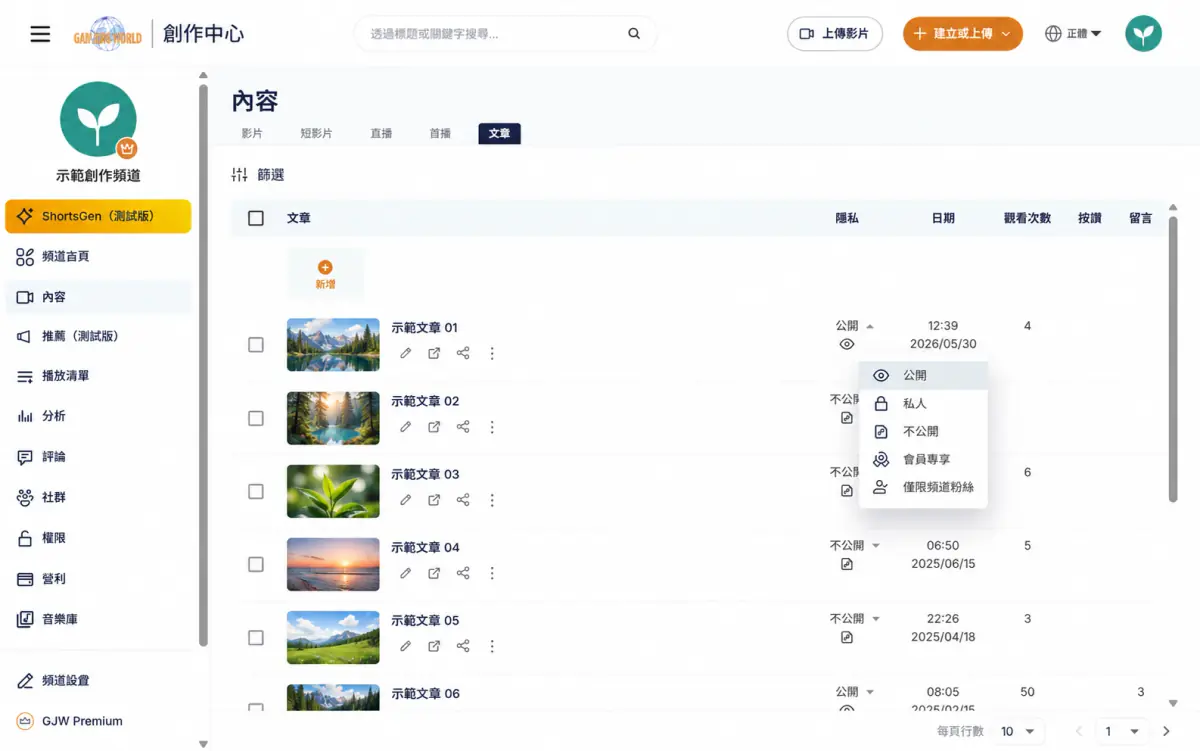Viewport: 1200px width, 751px height.
Task: Click the 篩選 filter sliders icon
Action: coord(239,175)
